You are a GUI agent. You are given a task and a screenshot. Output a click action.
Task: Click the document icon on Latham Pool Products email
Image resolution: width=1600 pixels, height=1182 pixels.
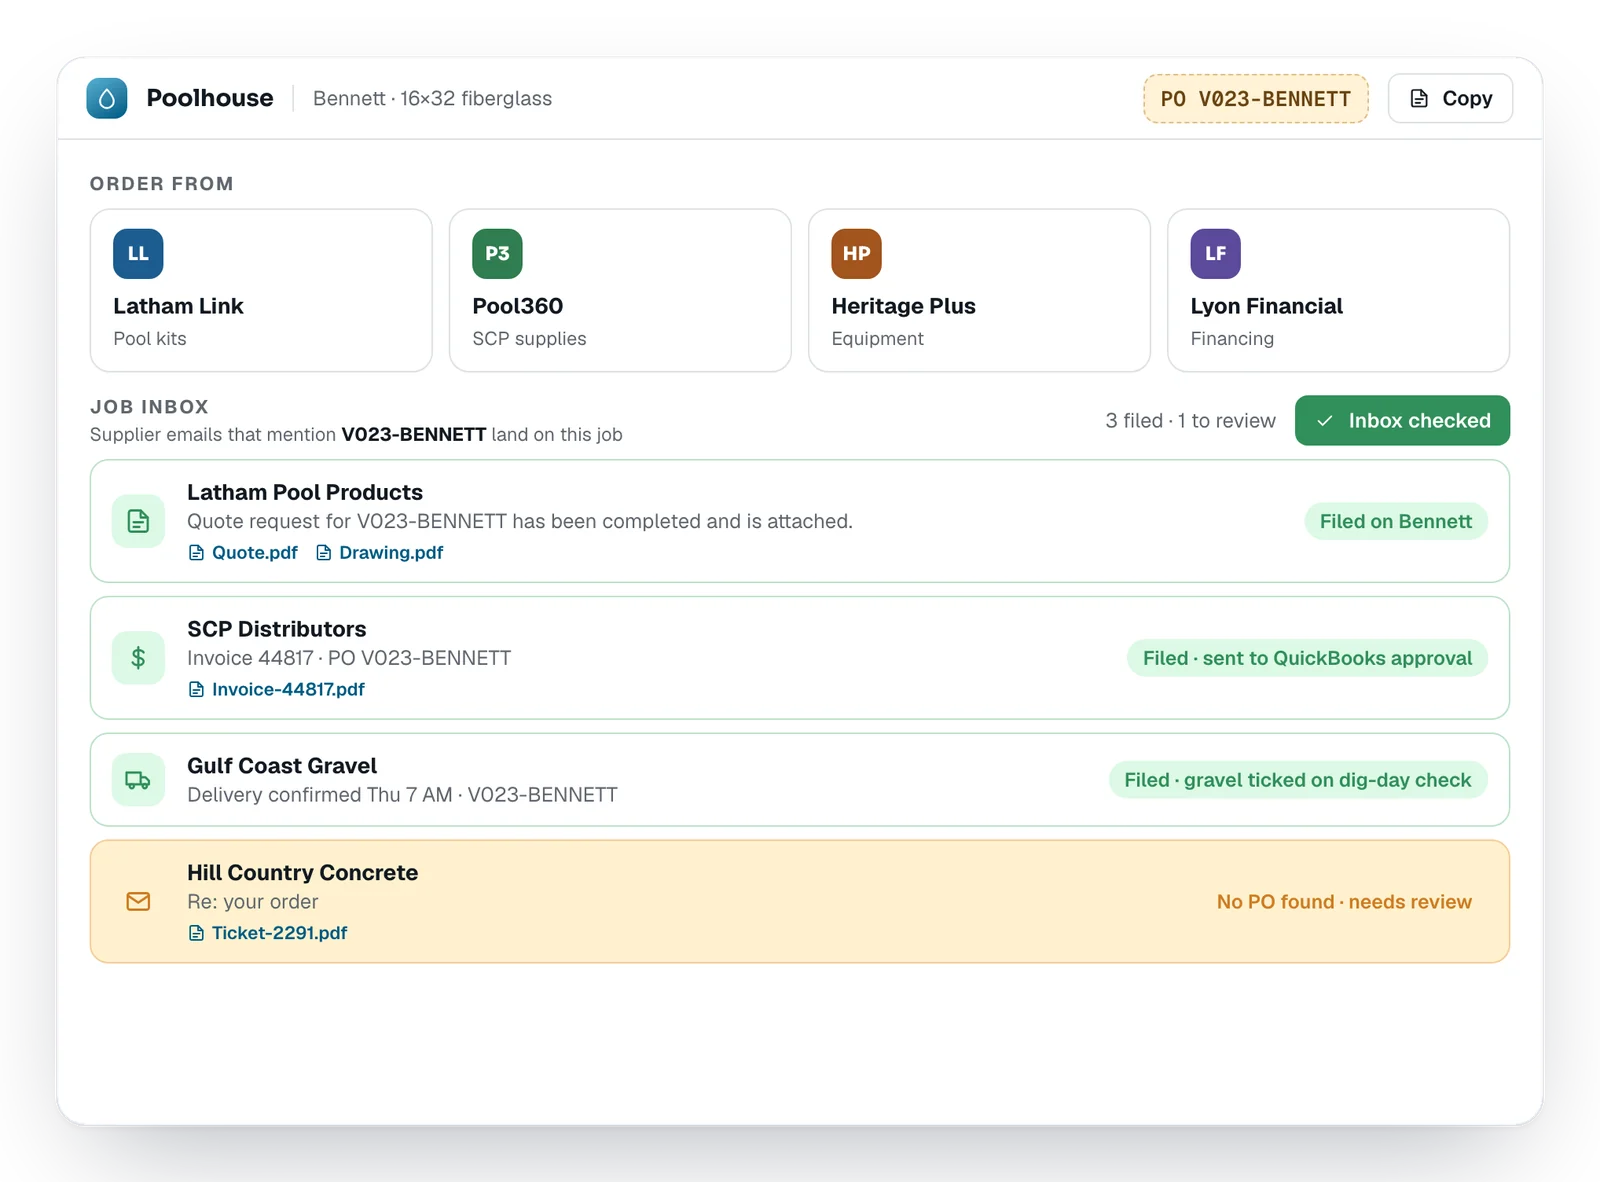click(x=138, y=521)
